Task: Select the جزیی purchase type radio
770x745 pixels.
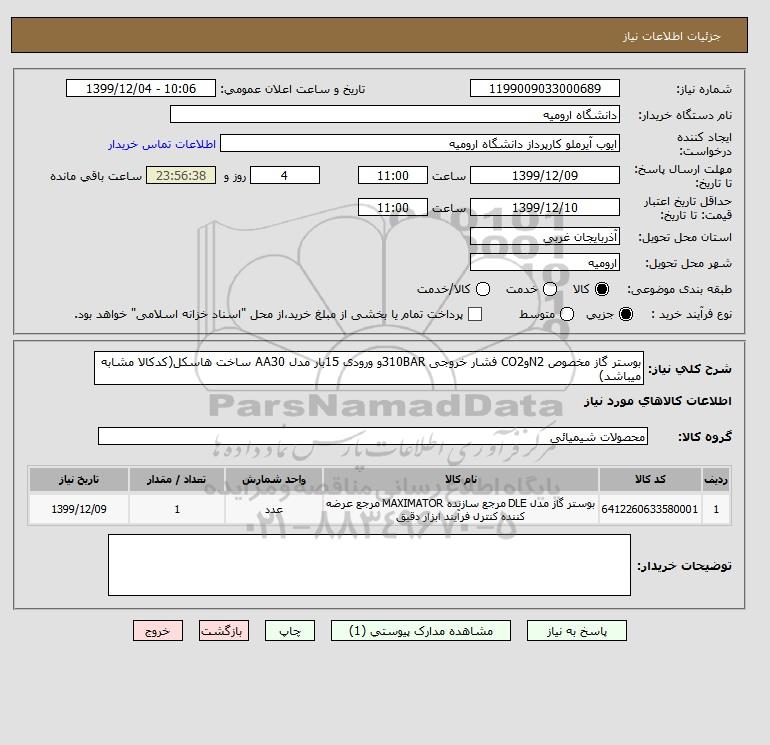Action: point(626,314)
